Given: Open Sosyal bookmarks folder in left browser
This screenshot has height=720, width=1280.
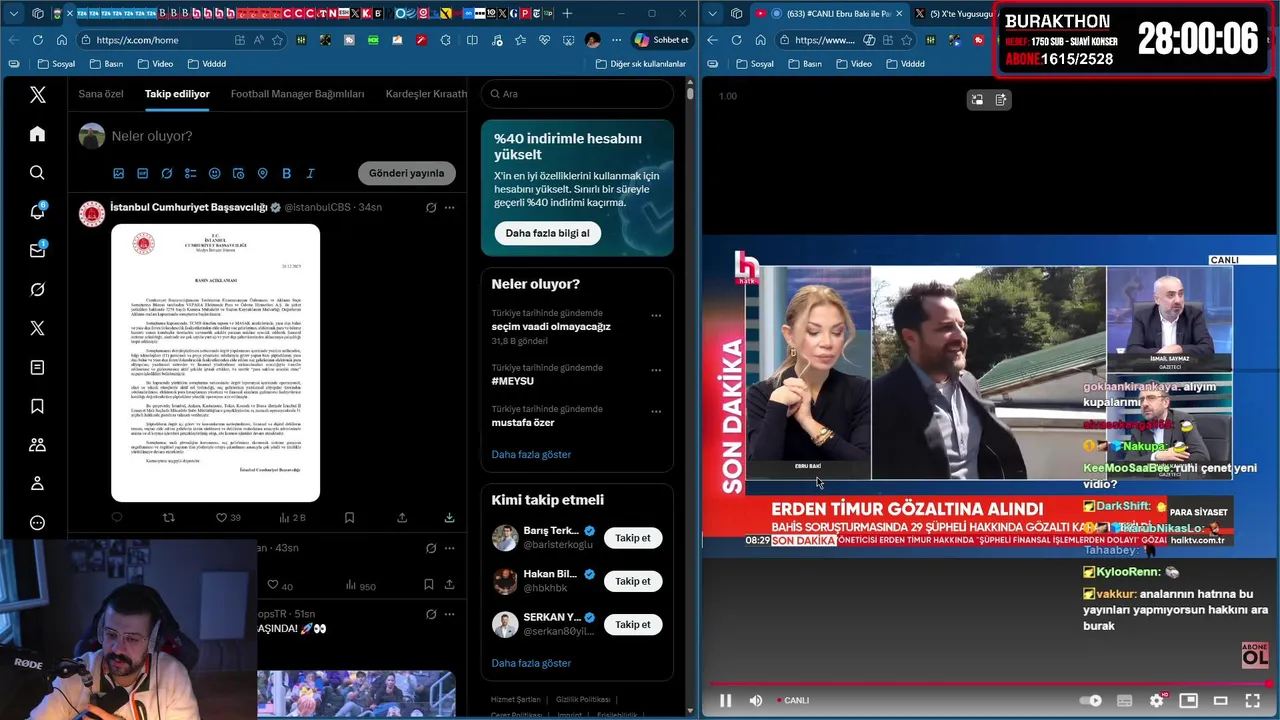Looking at the screenshot, I should (56, 64).
